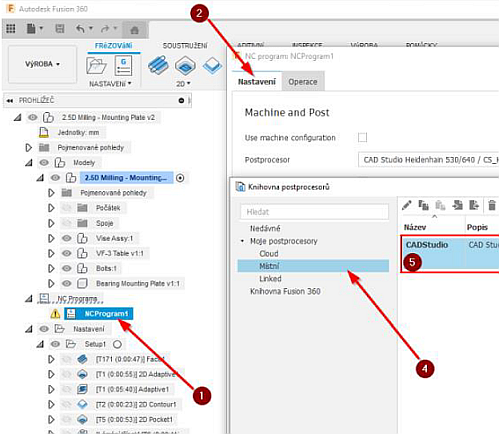Viewport: 499px width, 434px height.
Task: Select Místní under Moje postprocesory
Action: point(313,266)
